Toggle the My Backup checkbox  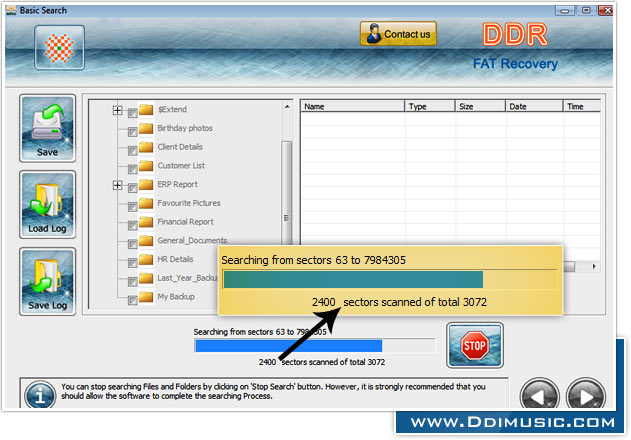coord(132,300)
